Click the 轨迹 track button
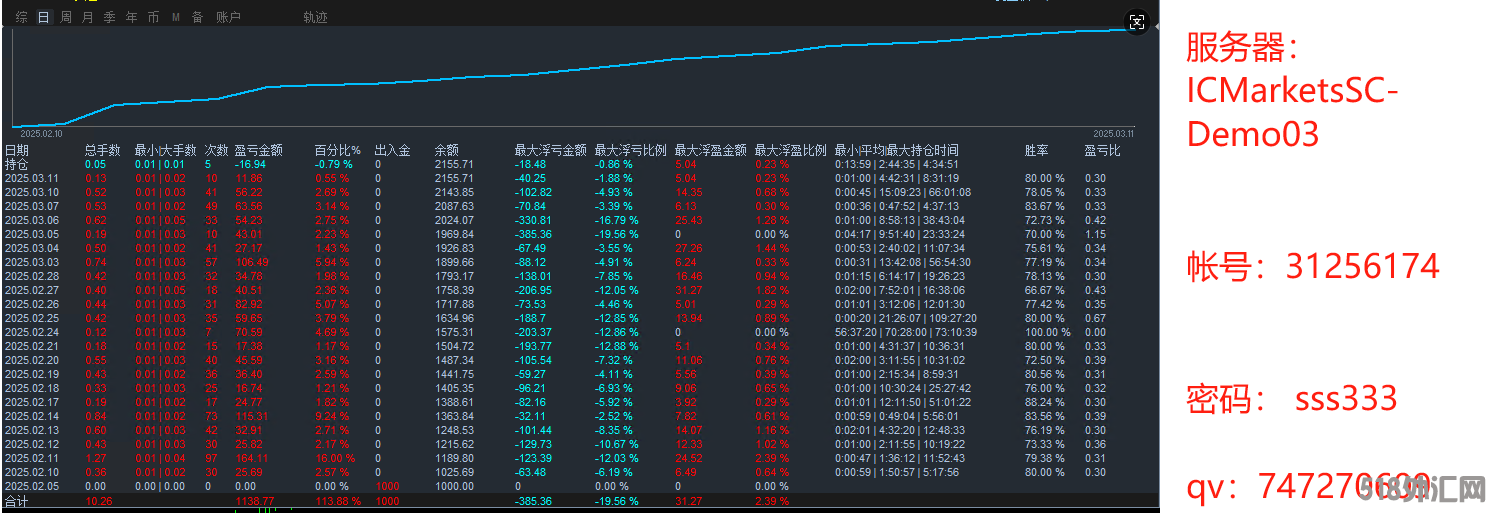Viewport: 1493px width, 513px height. pyautogui.click(x=315, y=17)
